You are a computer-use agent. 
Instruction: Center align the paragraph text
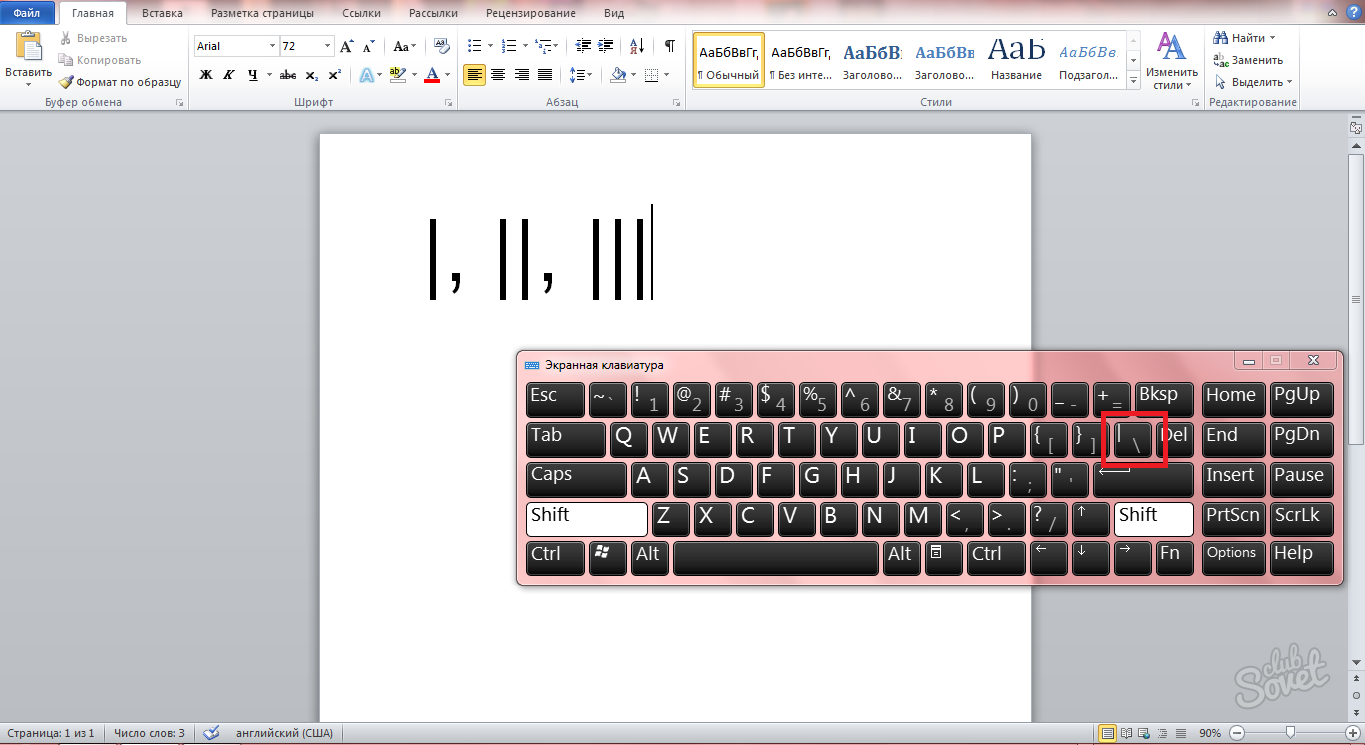click(497, 75)
